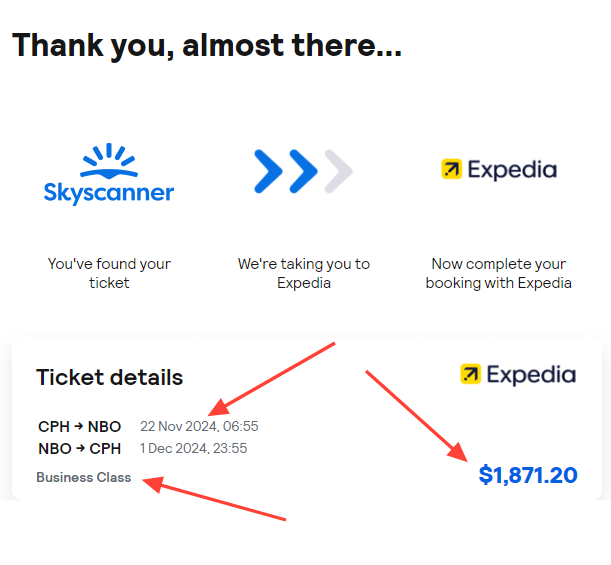The width and height of the screenshot is (611, 565).
Task: Click the "Thank you, almost there..." heading
Action: [x=207, y=46]
